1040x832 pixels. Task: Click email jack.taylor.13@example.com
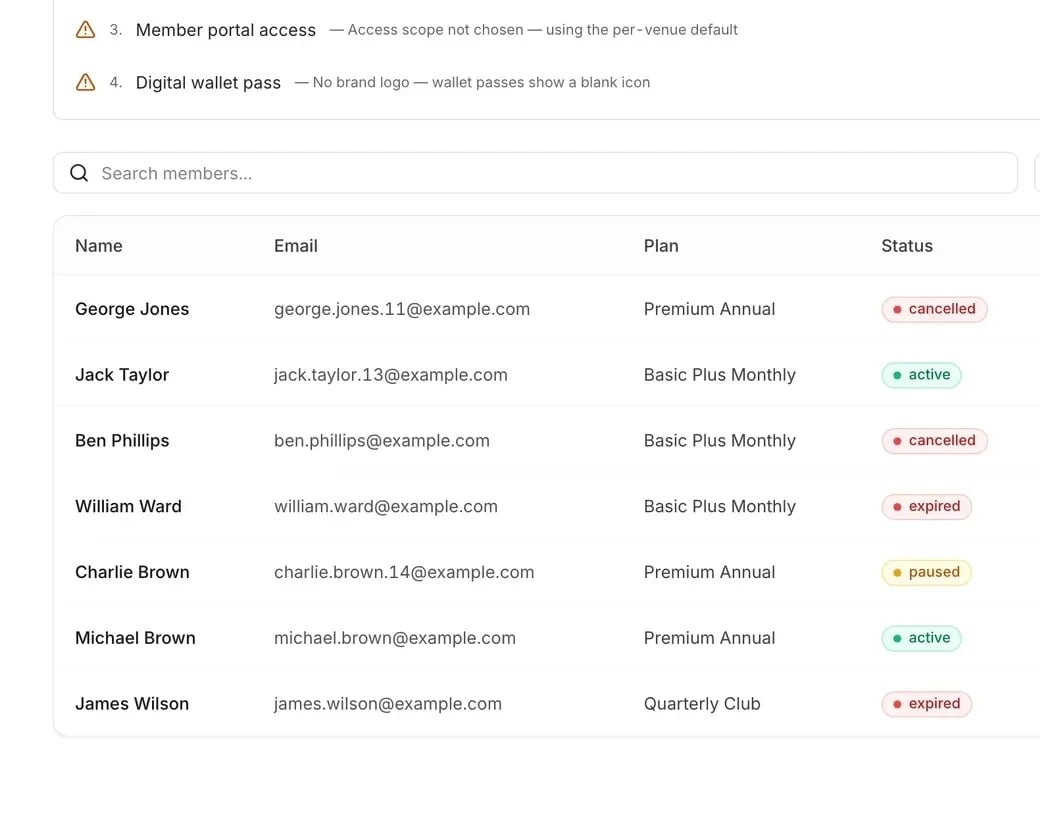[391, 375]
